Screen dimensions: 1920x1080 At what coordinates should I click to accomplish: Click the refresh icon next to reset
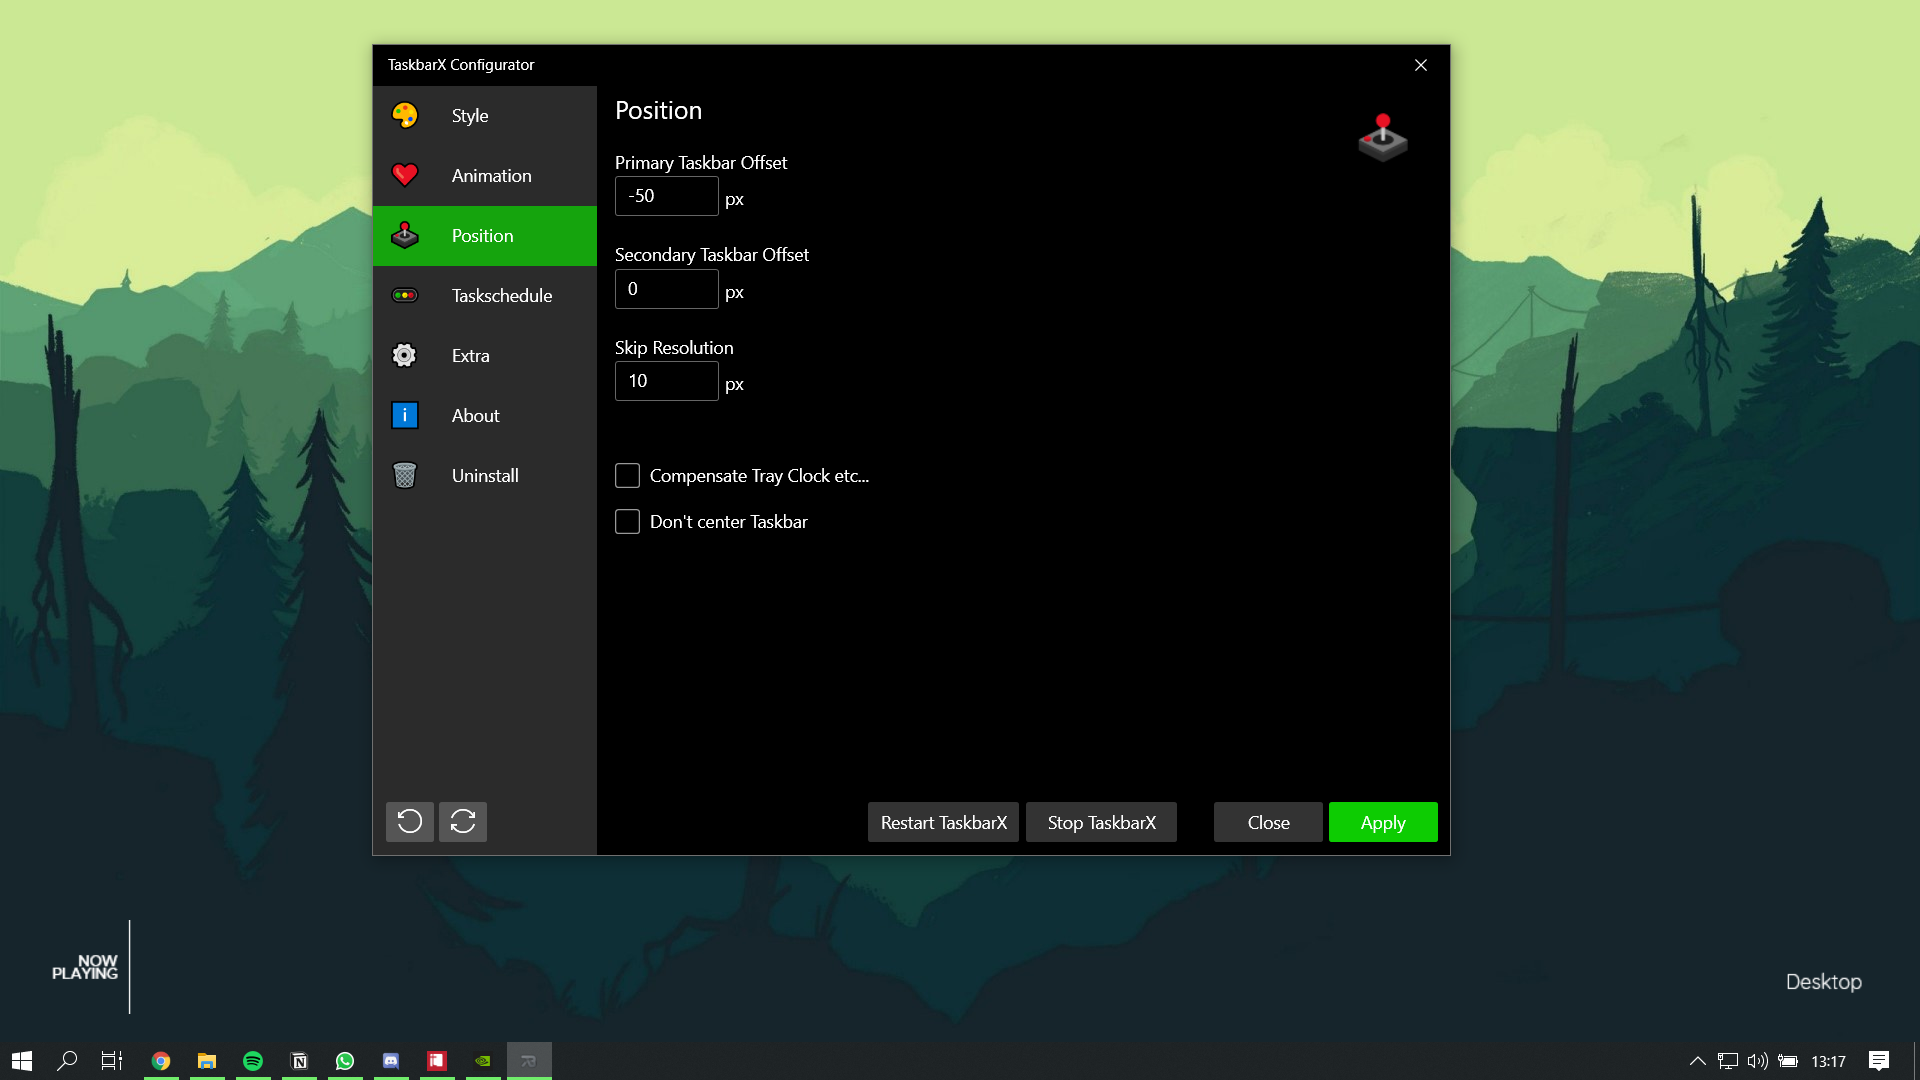(x=462, y=821)
